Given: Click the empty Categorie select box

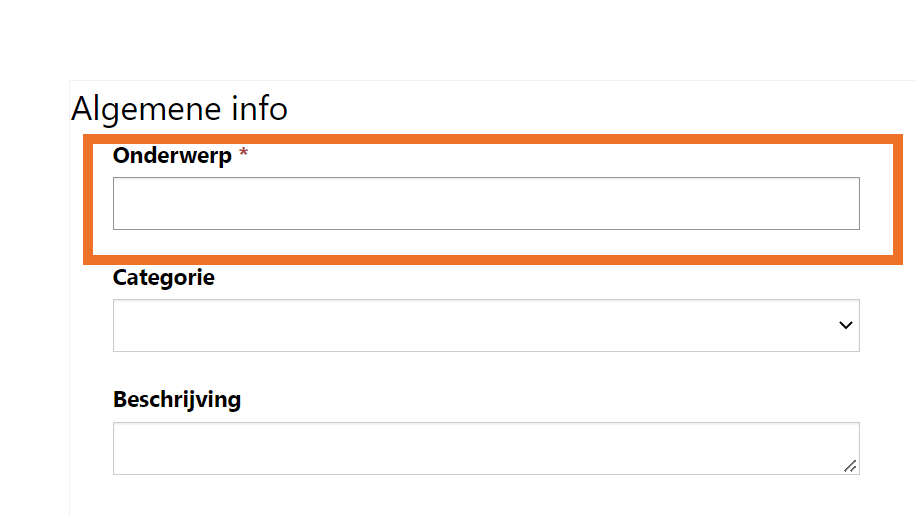Looking at the screenshot, I should (486, 326).
